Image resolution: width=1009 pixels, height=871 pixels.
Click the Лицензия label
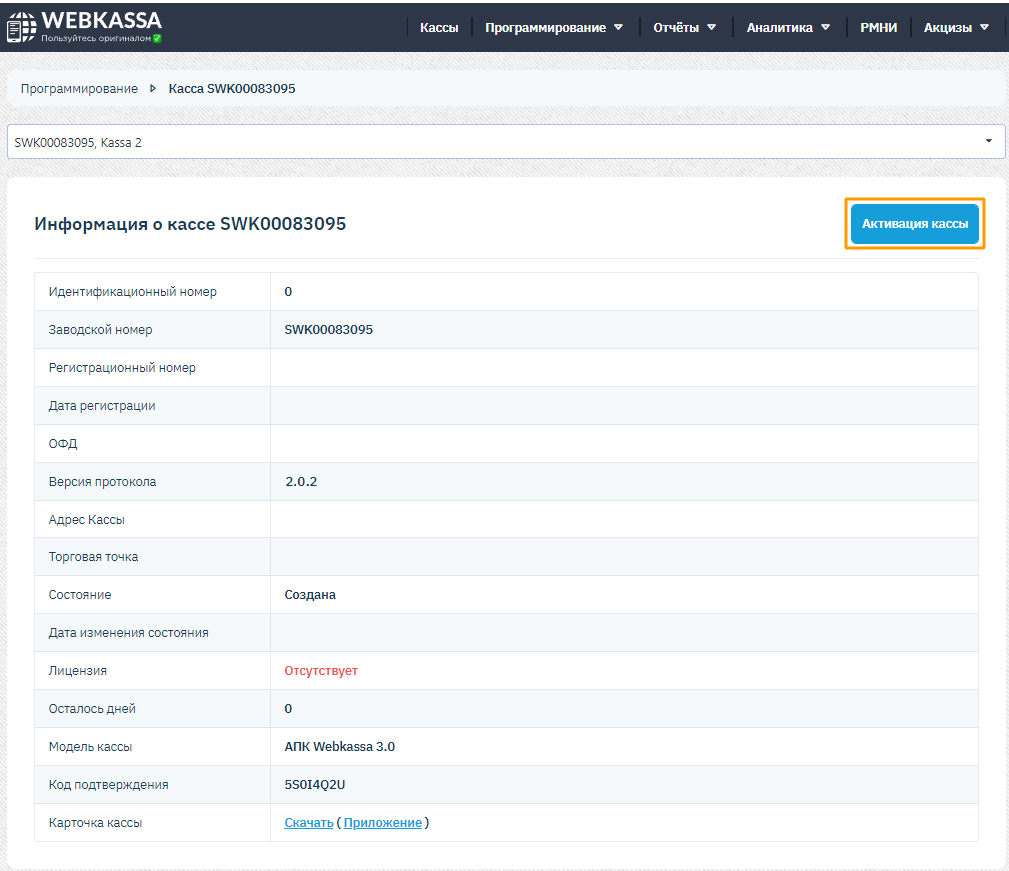(78, 671)
